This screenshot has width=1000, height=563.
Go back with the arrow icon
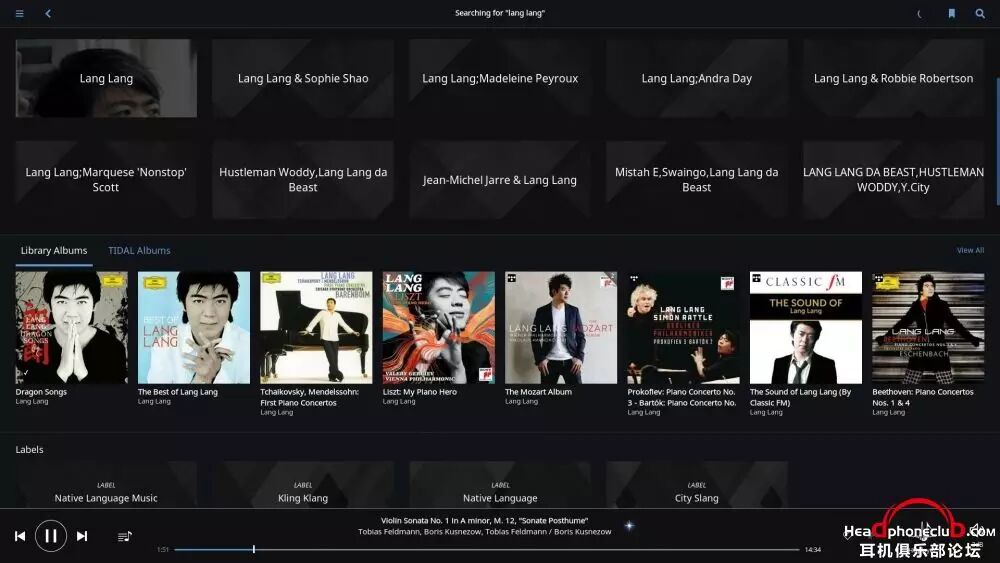coord(48,13)
